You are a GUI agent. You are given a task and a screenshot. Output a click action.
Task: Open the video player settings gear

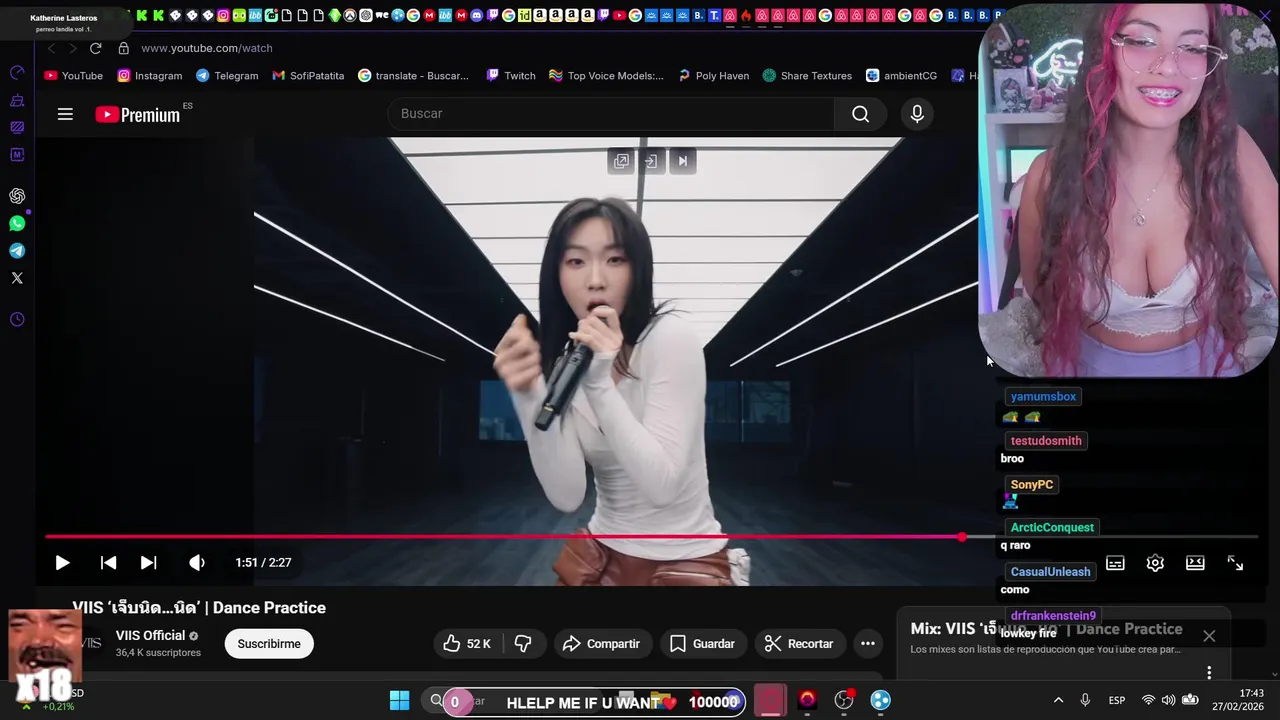point(1155,563)
